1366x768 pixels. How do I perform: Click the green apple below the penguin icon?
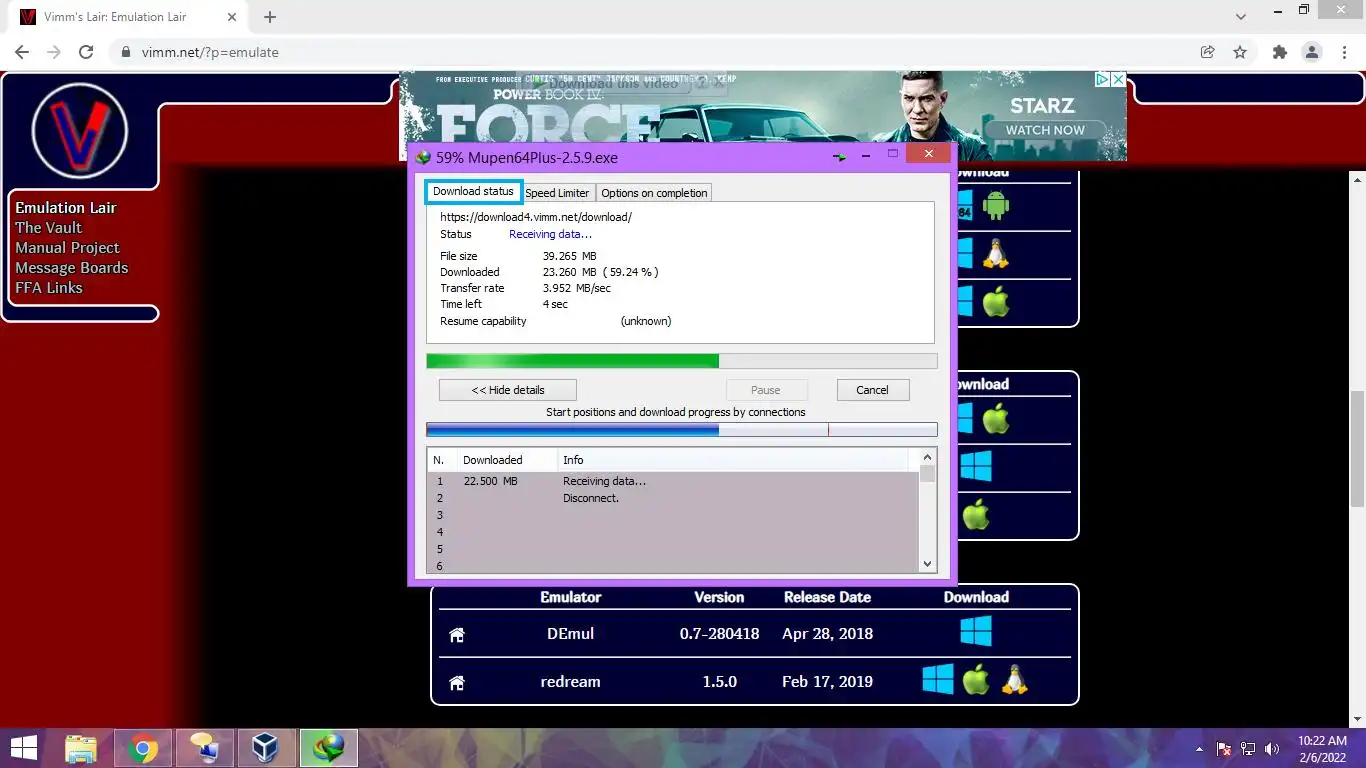pyautogui.click(x=995, y=301)
